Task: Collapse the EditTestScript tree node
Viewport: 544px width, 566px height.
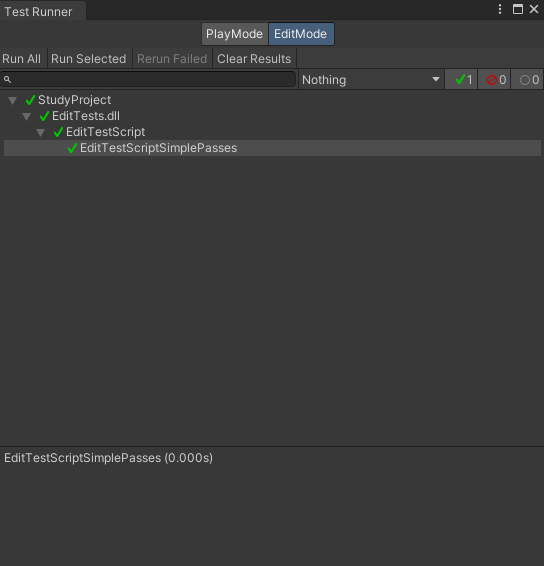Action: point(40,133)
